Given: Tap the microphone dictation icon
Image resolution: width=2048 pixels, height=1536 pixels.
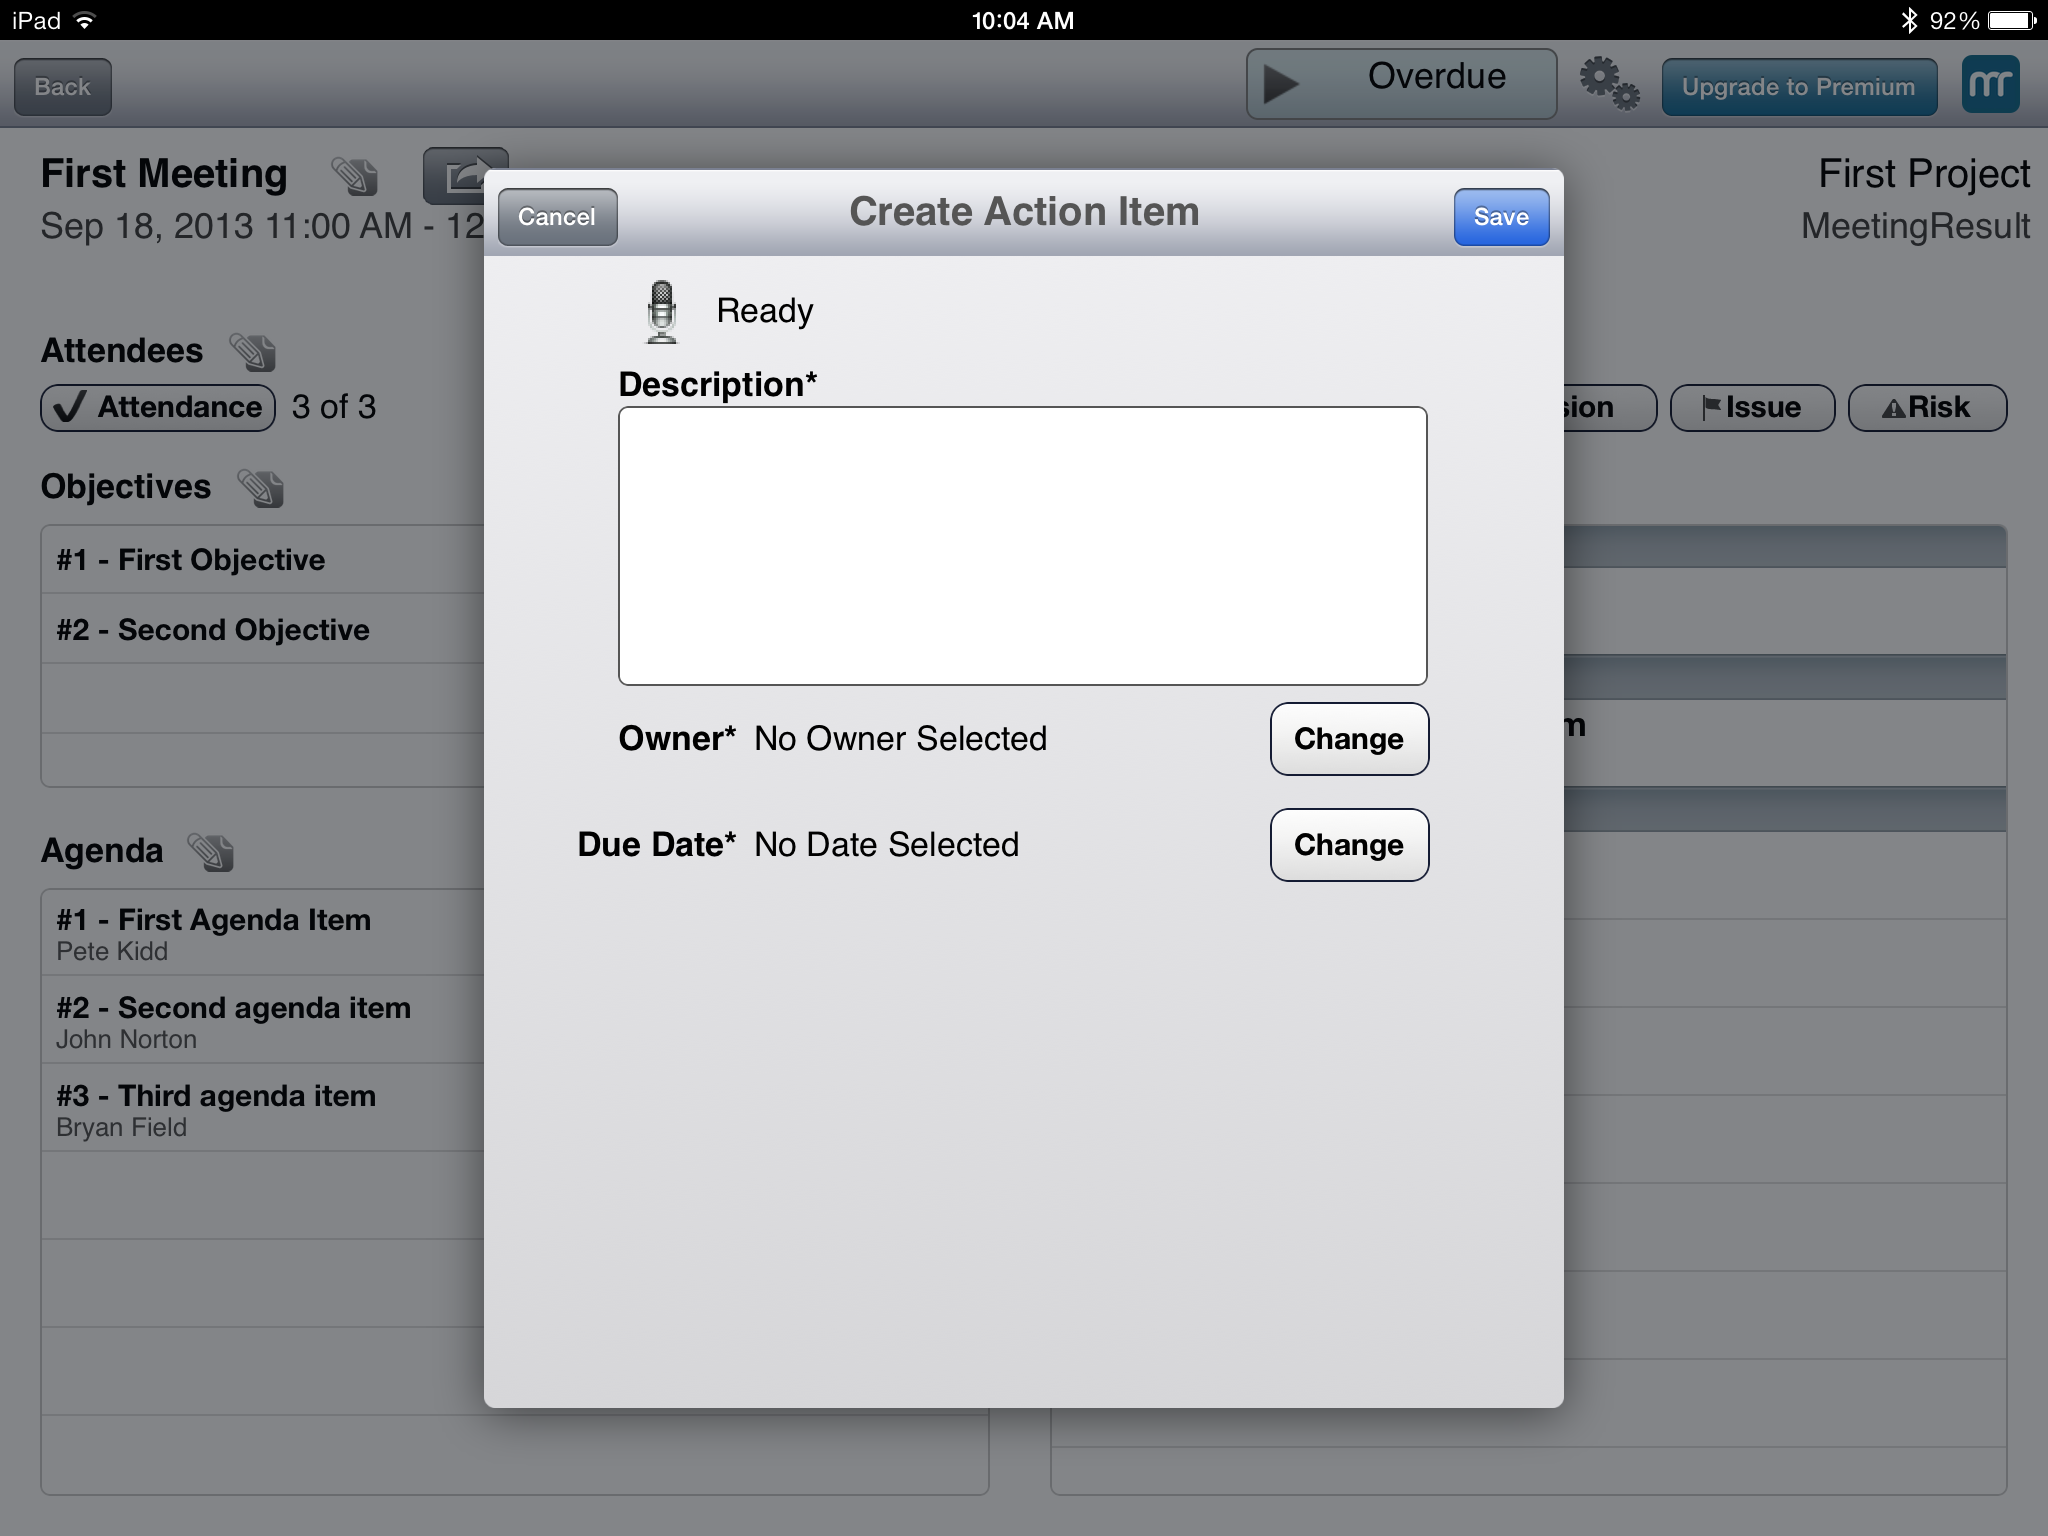Looking at the screenshot, I should click(x=661, y=312).
